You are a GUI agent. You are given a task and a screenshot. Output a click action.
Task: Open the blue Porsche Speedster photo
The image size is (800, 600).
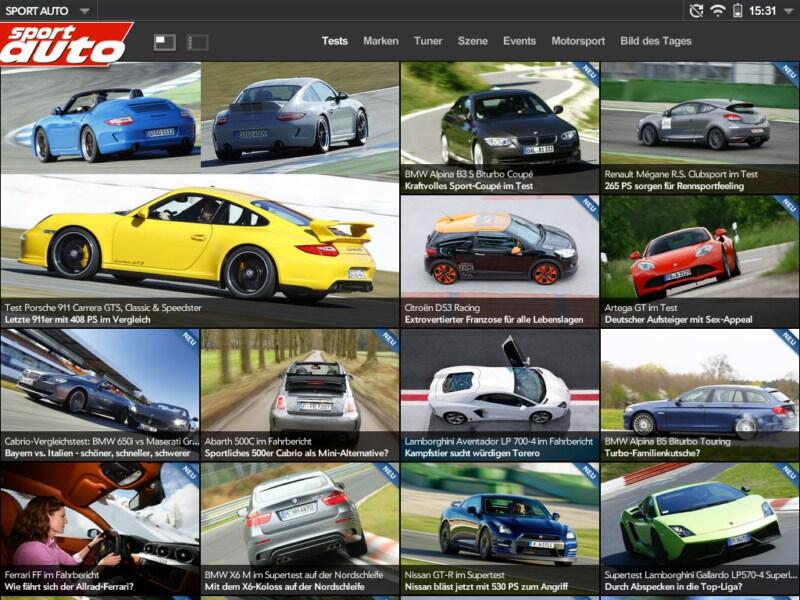(x=101, y=120)
